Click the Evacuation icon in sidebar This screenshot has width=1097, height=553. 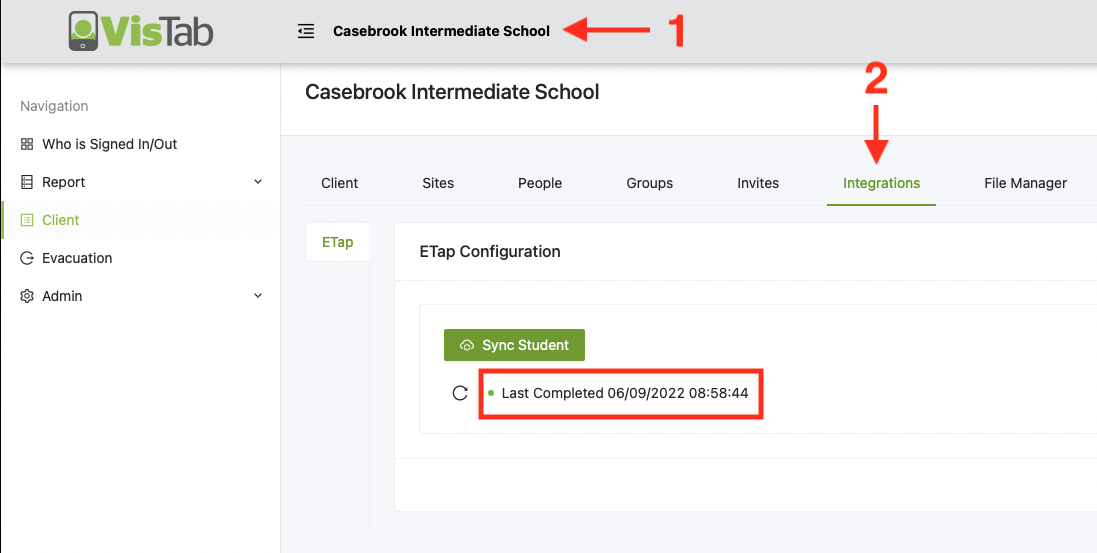(x=27, y=258)
